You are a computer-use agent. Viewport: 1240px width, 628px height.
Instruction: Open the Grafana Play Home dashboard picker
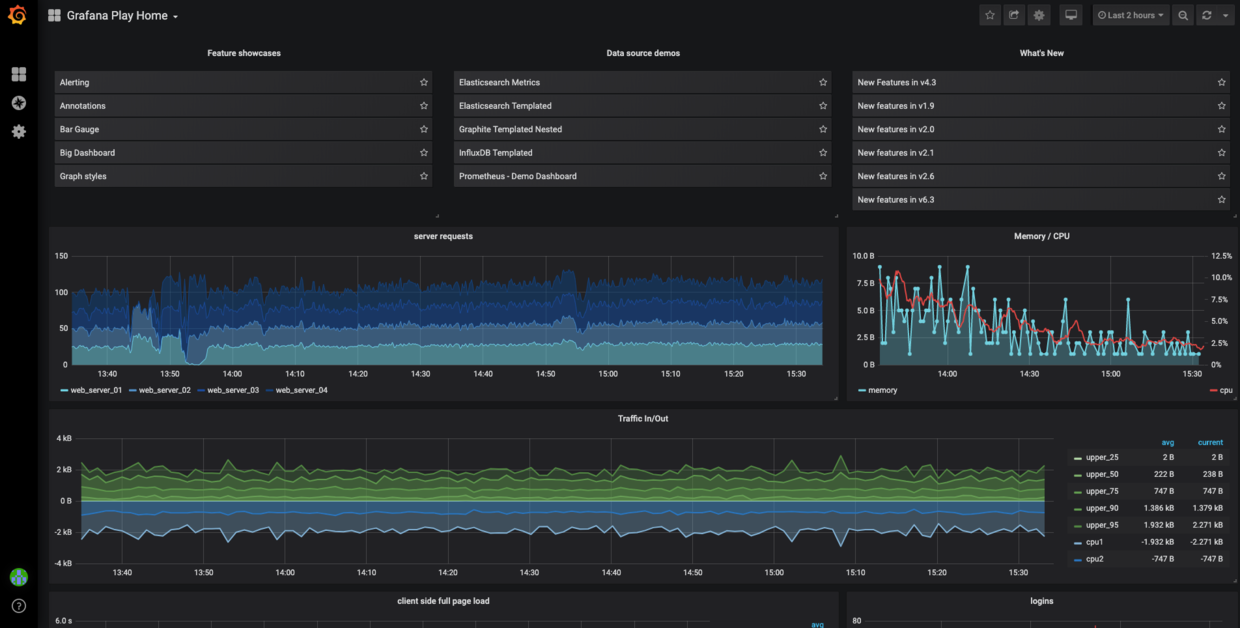[x=113, y=16]
